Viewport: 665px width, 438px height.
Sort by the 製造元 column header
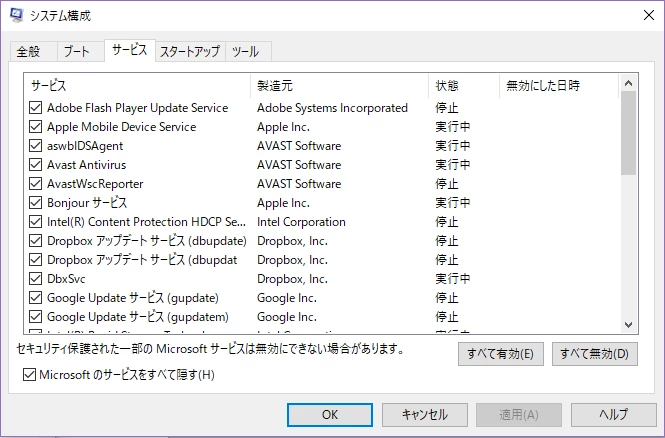tap(340, 86)
